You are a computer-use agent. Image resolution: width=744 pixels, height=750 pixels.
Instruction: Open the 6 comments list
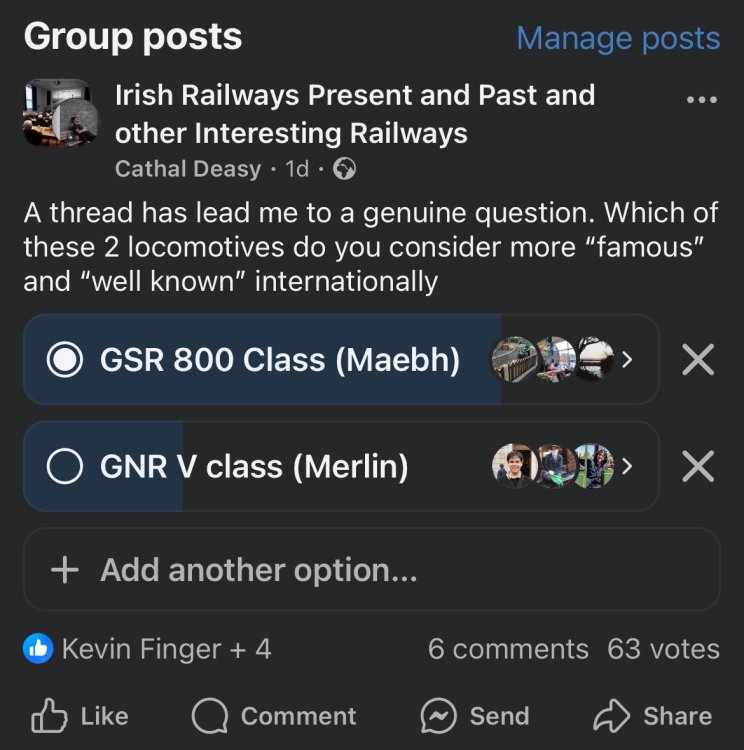click(x=508, y=649)
